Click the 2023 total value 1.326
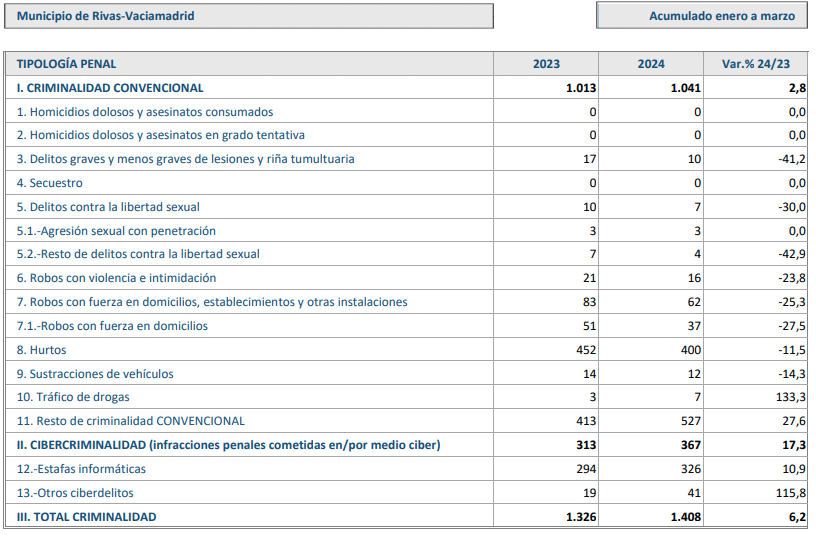Screen dimensions: 816x536 (581, 517)
